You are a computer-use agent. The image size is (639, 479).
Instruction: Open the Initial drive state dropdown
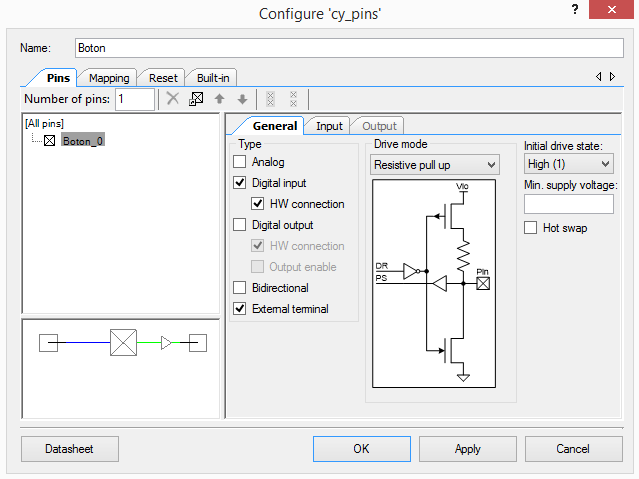coord(568,163)
